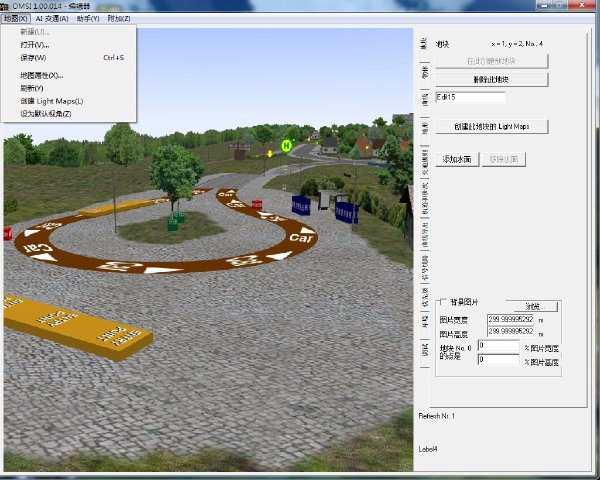Select the red box object beside brown loop
Viewport: 600px width, 480px height.
[257, 204]
